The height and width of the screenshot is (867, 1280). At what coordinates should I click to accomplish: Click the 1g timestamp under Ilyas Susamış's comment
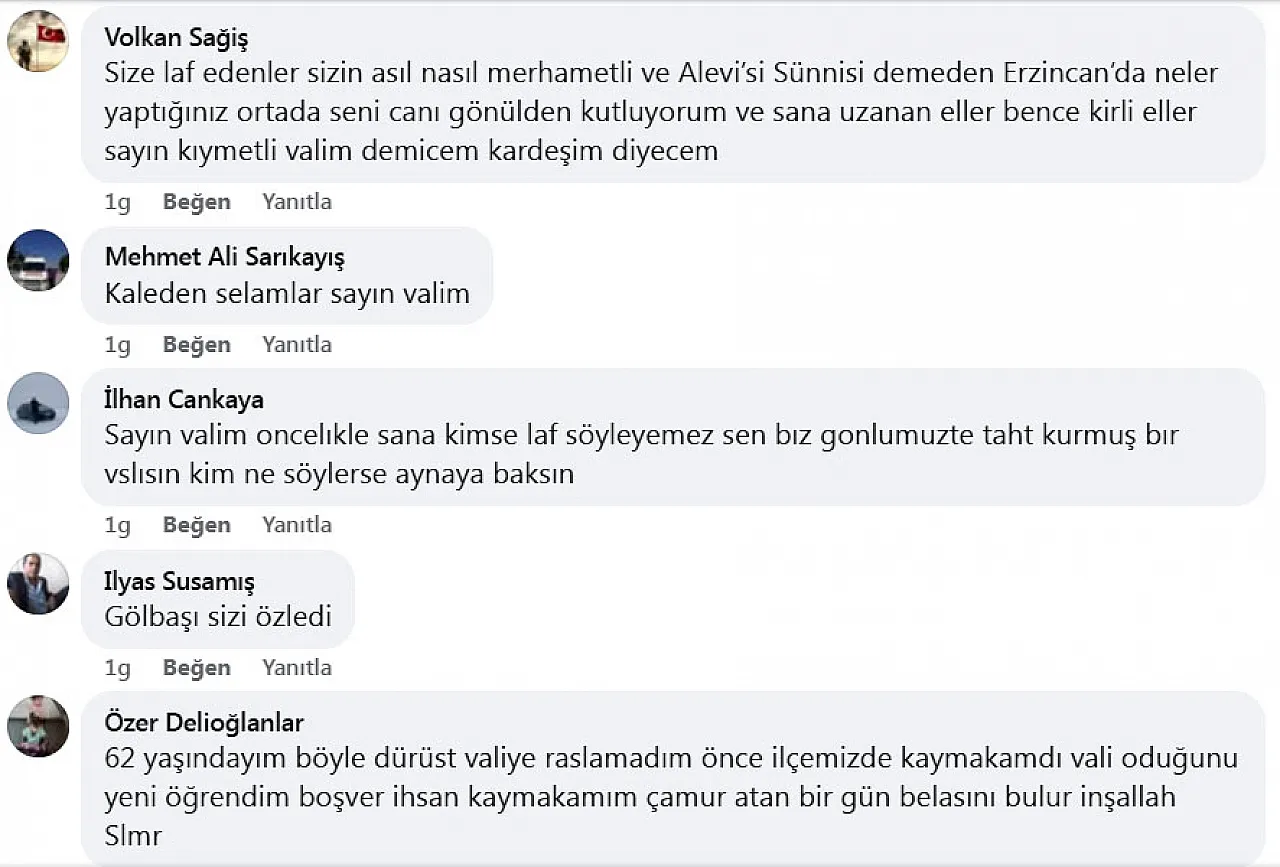coord(118,668)
